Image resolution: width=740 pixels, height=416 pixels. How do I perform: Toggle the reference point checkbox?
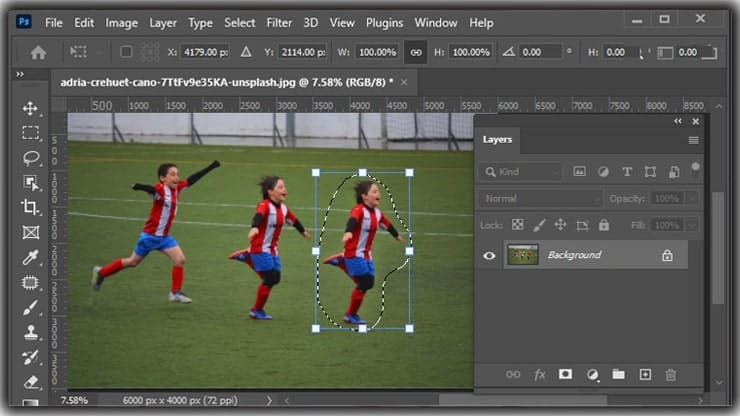coord(126,51)
